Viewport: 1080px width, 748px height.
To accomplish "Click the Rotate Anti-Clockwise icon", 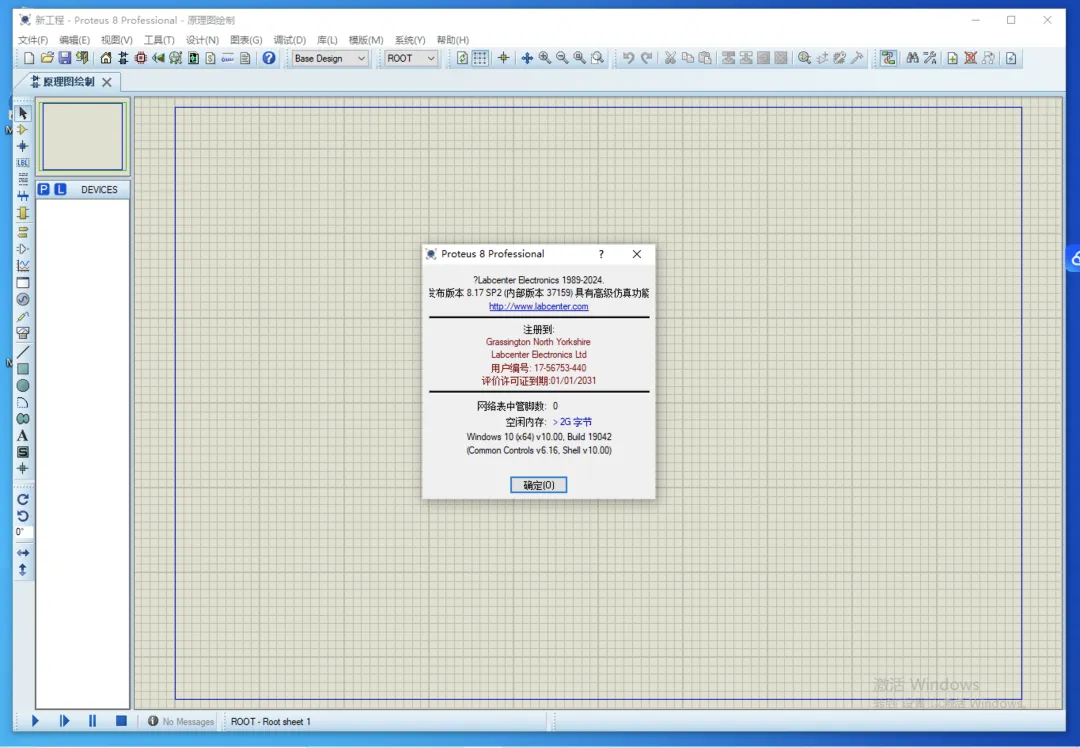I will [x=23, y=516].
